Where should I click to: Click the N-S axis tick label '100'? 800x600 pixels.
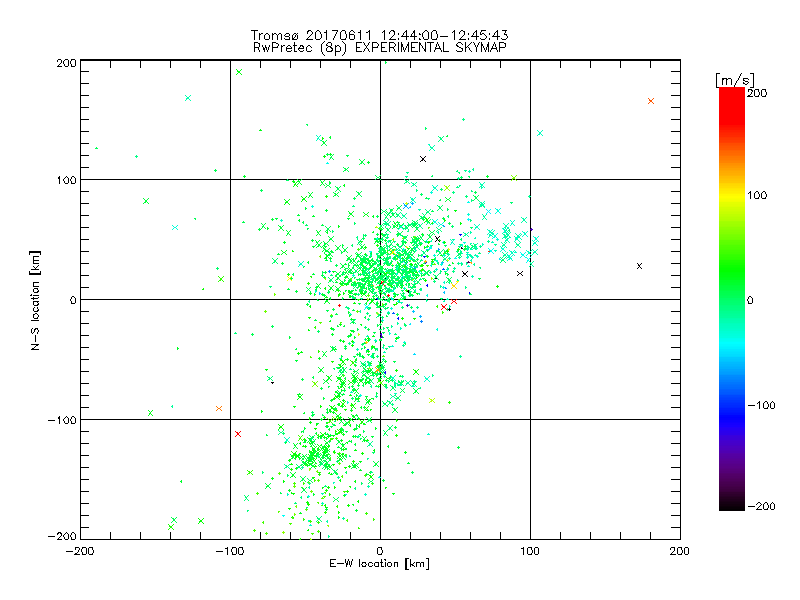coord(66,180)
